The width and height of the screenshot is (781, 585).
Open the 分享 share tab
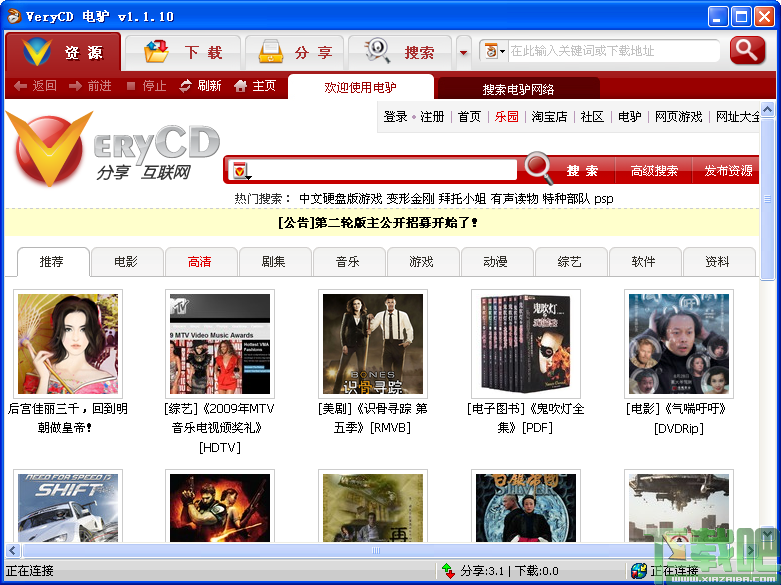coord(295,52)
